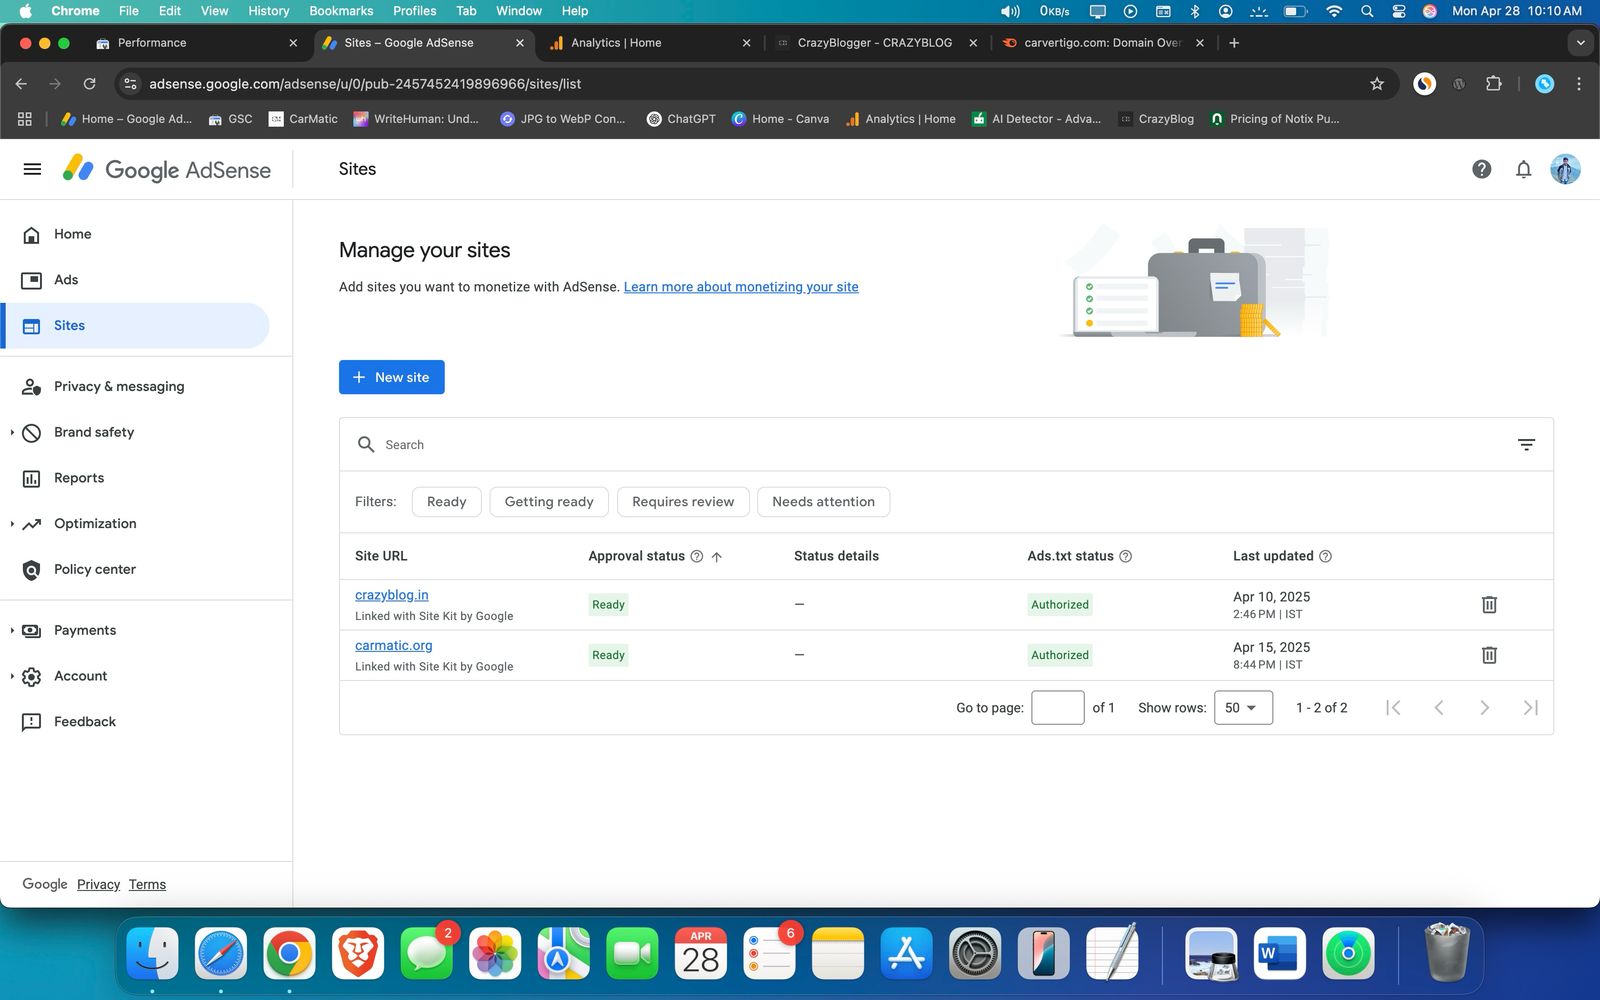Open the AdSense hamburger main menu

click(32, 169)
